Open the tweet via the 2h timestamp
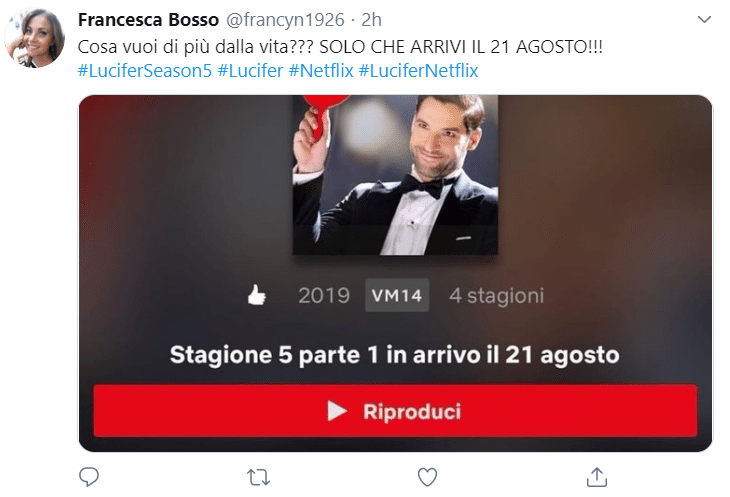The height and width of the screenshot is (497, 730). 371,20
